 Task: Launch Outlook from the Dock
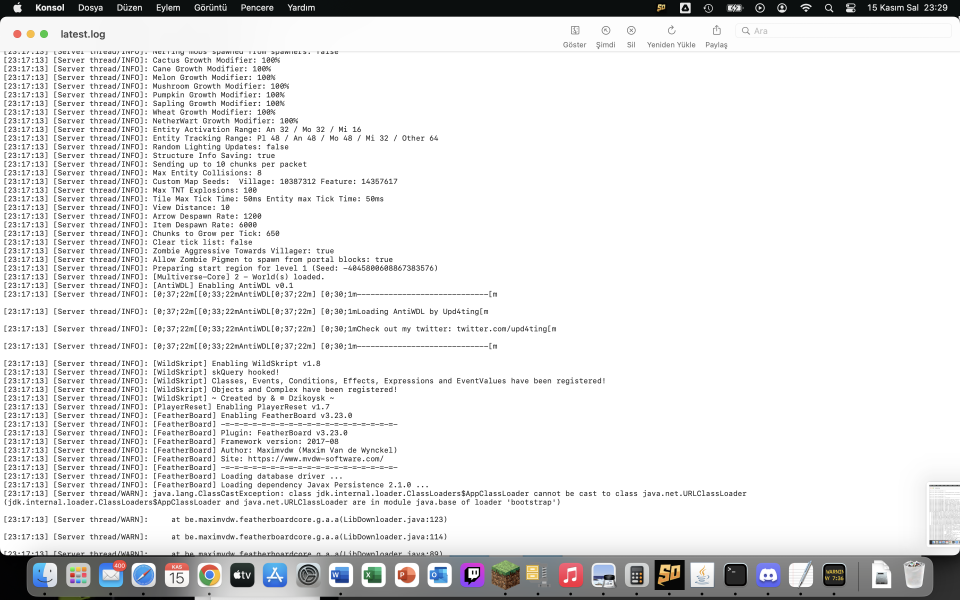click(x=439, y=576)
